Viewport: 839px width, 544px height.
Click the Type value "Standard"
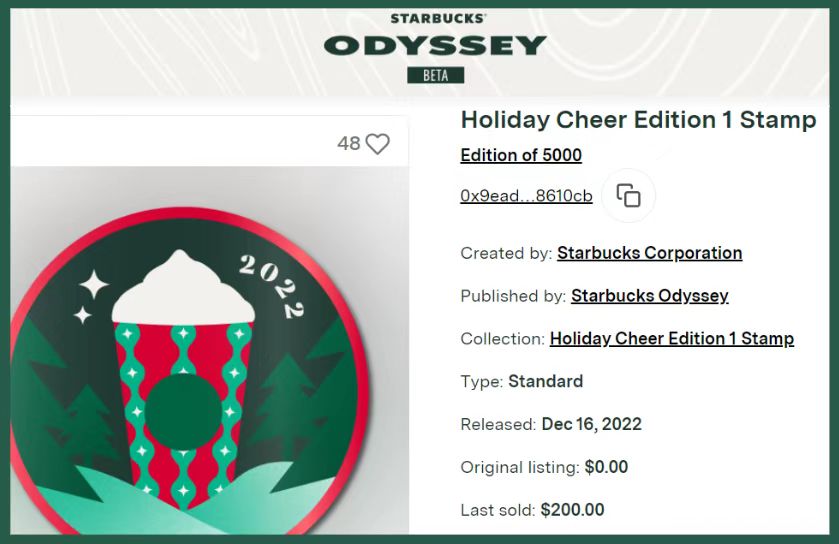545,381
